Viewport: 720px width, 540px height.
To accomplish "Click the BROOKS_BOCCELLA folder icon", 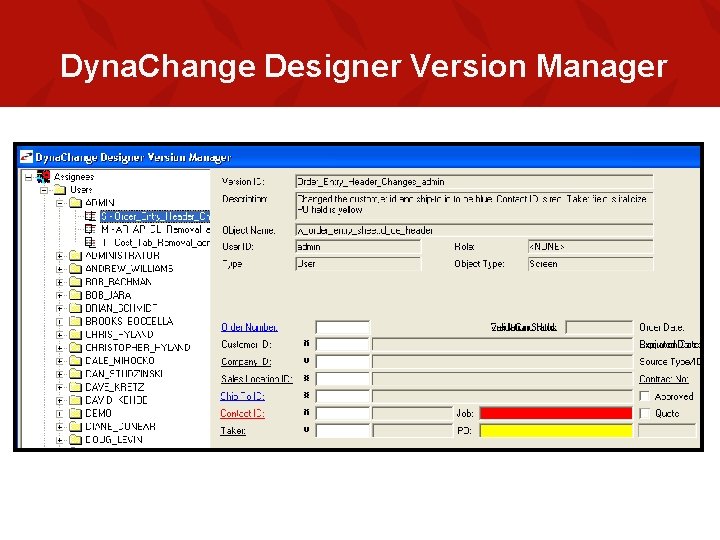I will click(x=75, y=321).
